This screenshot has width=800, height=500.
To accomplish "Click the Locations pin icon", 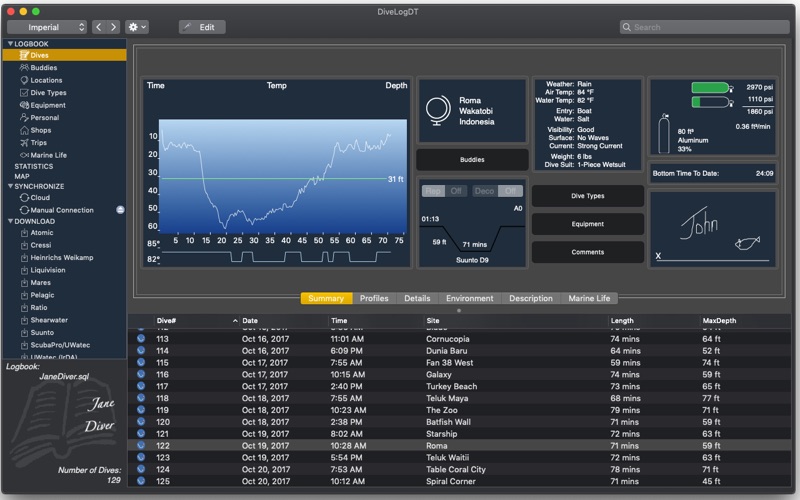I will tap(24, 80).
